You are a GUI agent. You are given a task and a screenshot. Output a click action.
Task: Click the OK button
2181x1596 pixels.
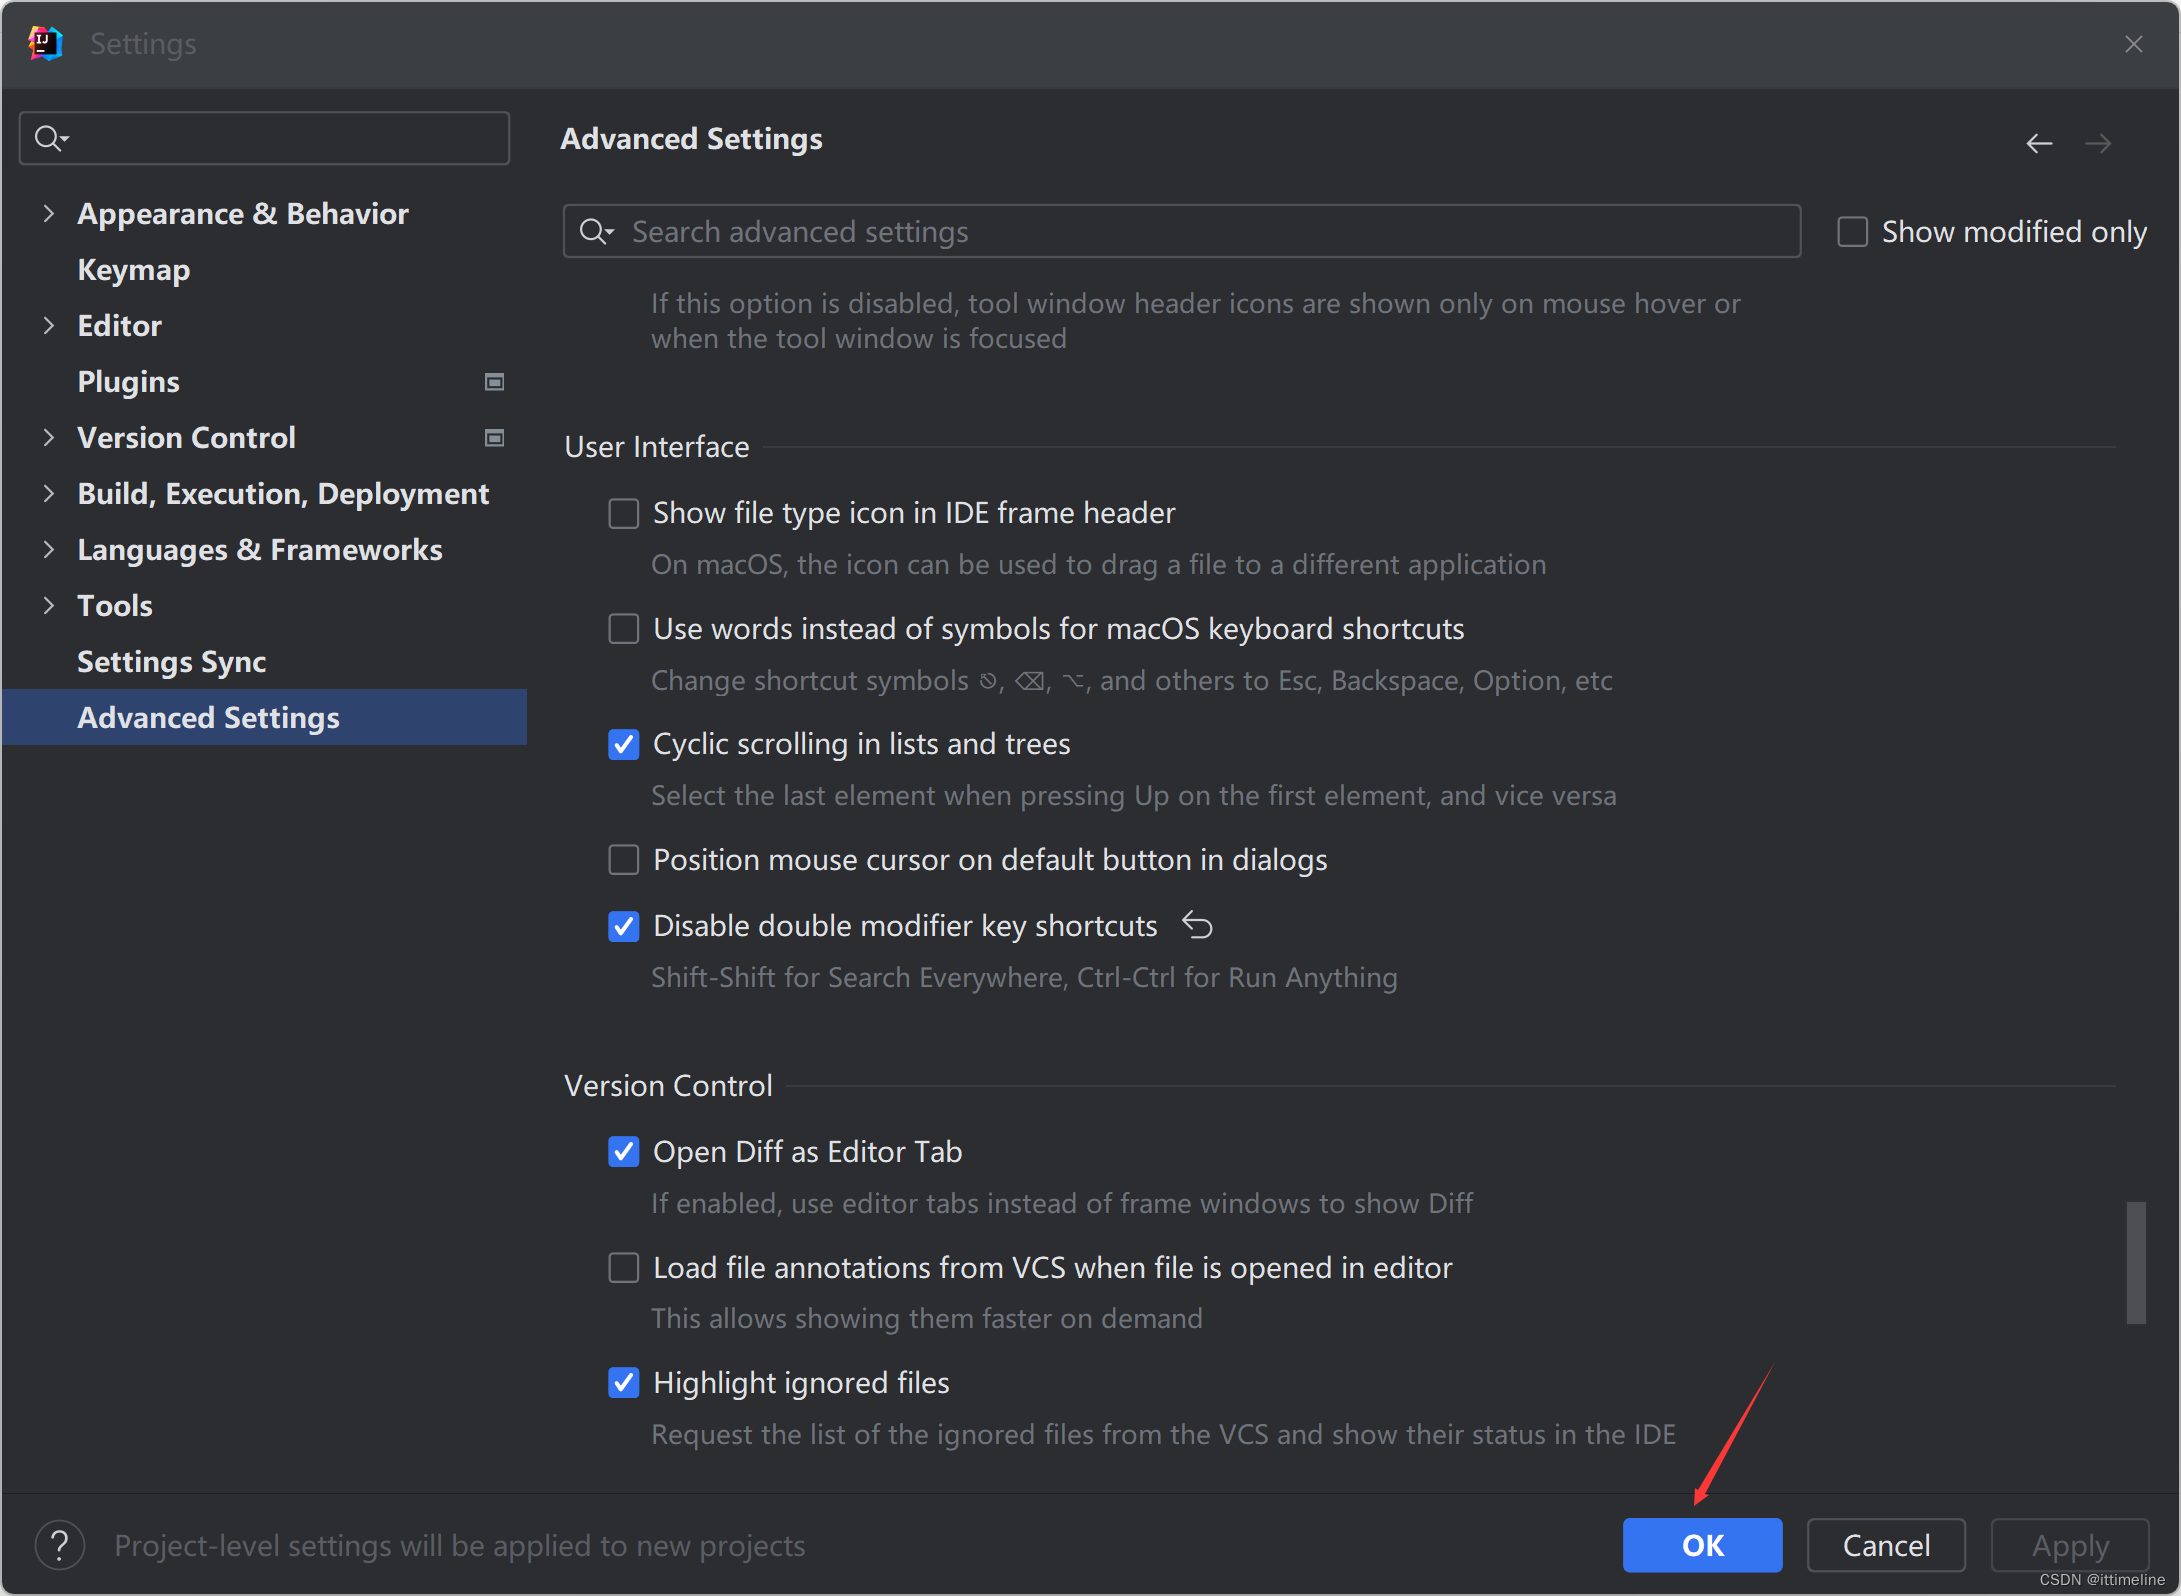1702,1545
